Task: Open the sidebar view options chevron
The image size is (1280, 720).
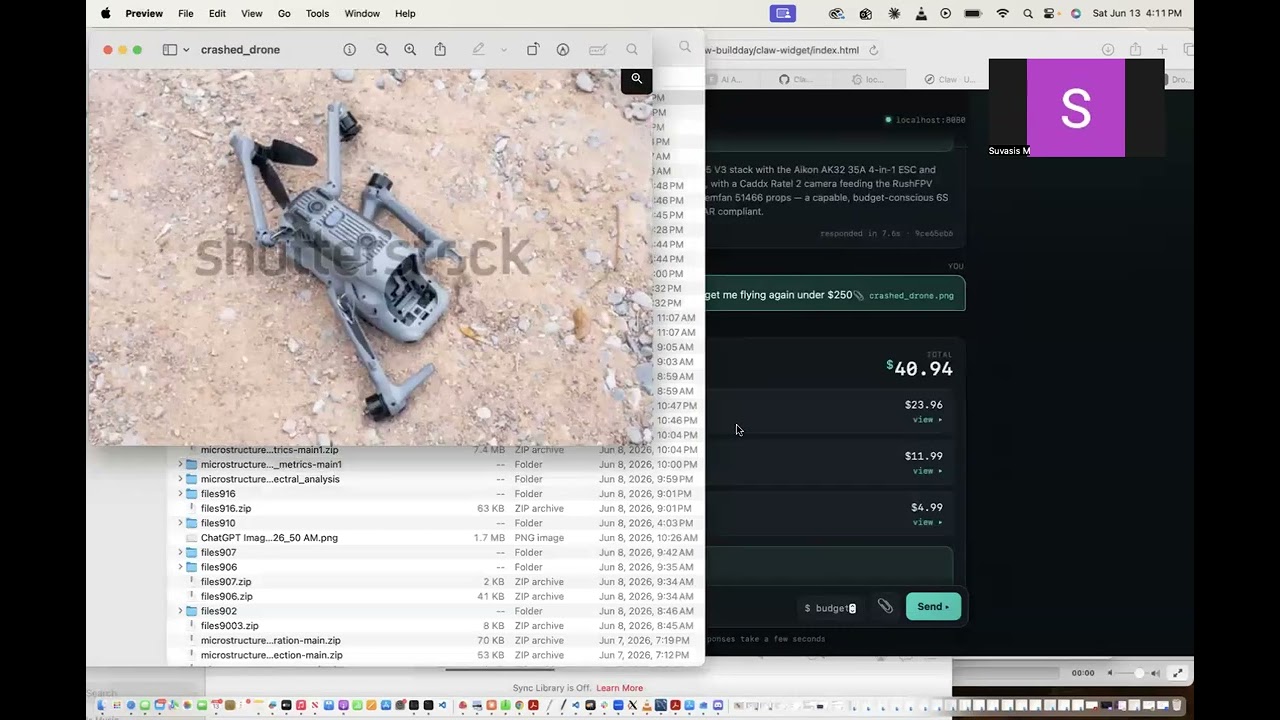Action: pos(186,50)
